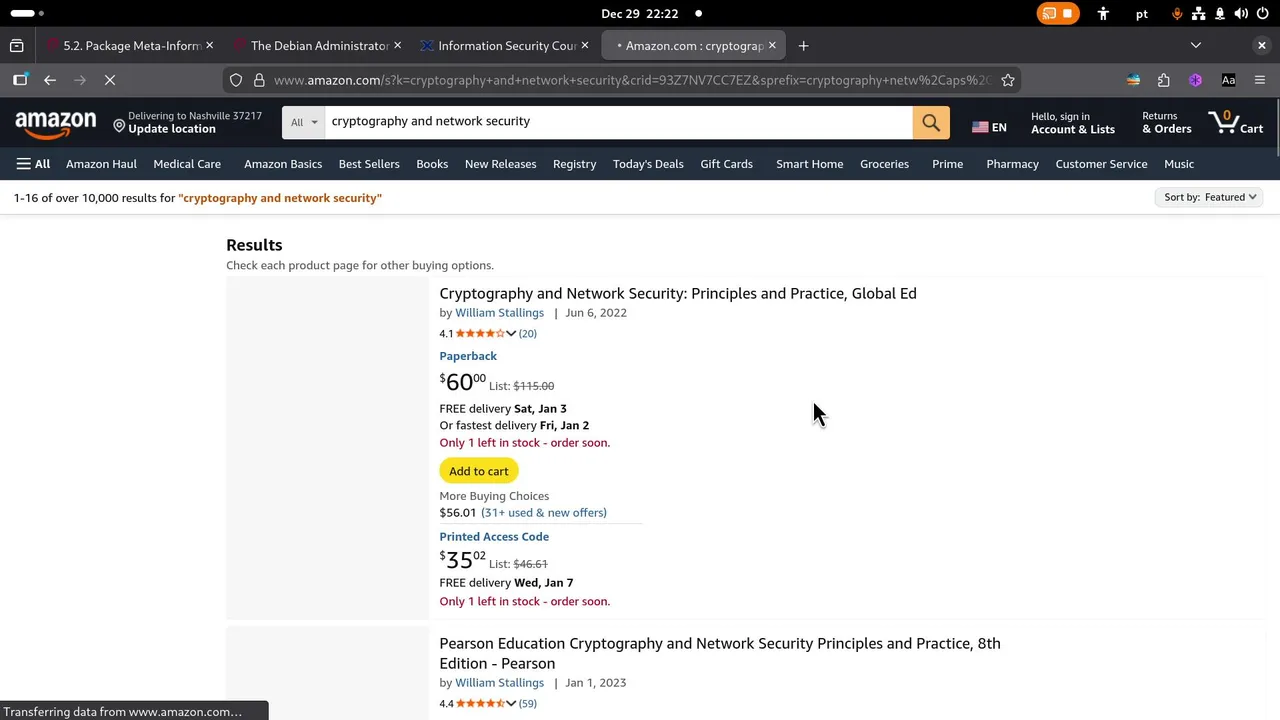Open the William Stallings author link
1280x720 pixels.
499,313
